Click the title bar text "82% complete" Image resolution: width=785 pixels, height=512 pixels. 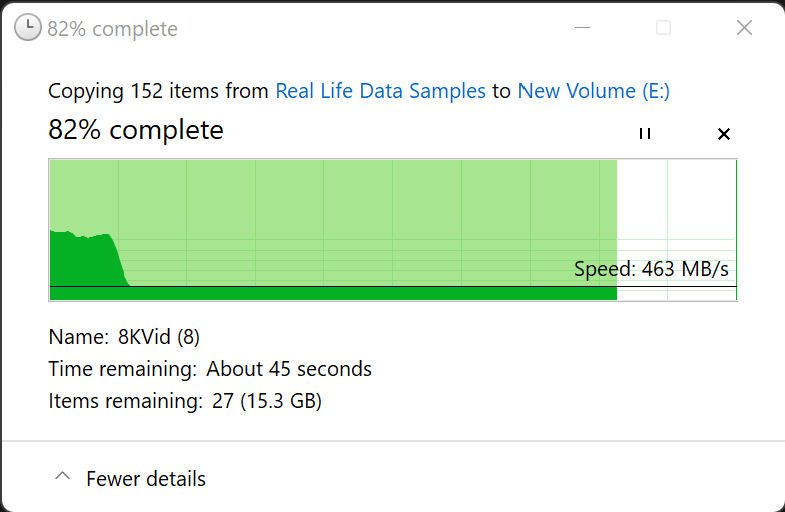(x=112, y=29)
